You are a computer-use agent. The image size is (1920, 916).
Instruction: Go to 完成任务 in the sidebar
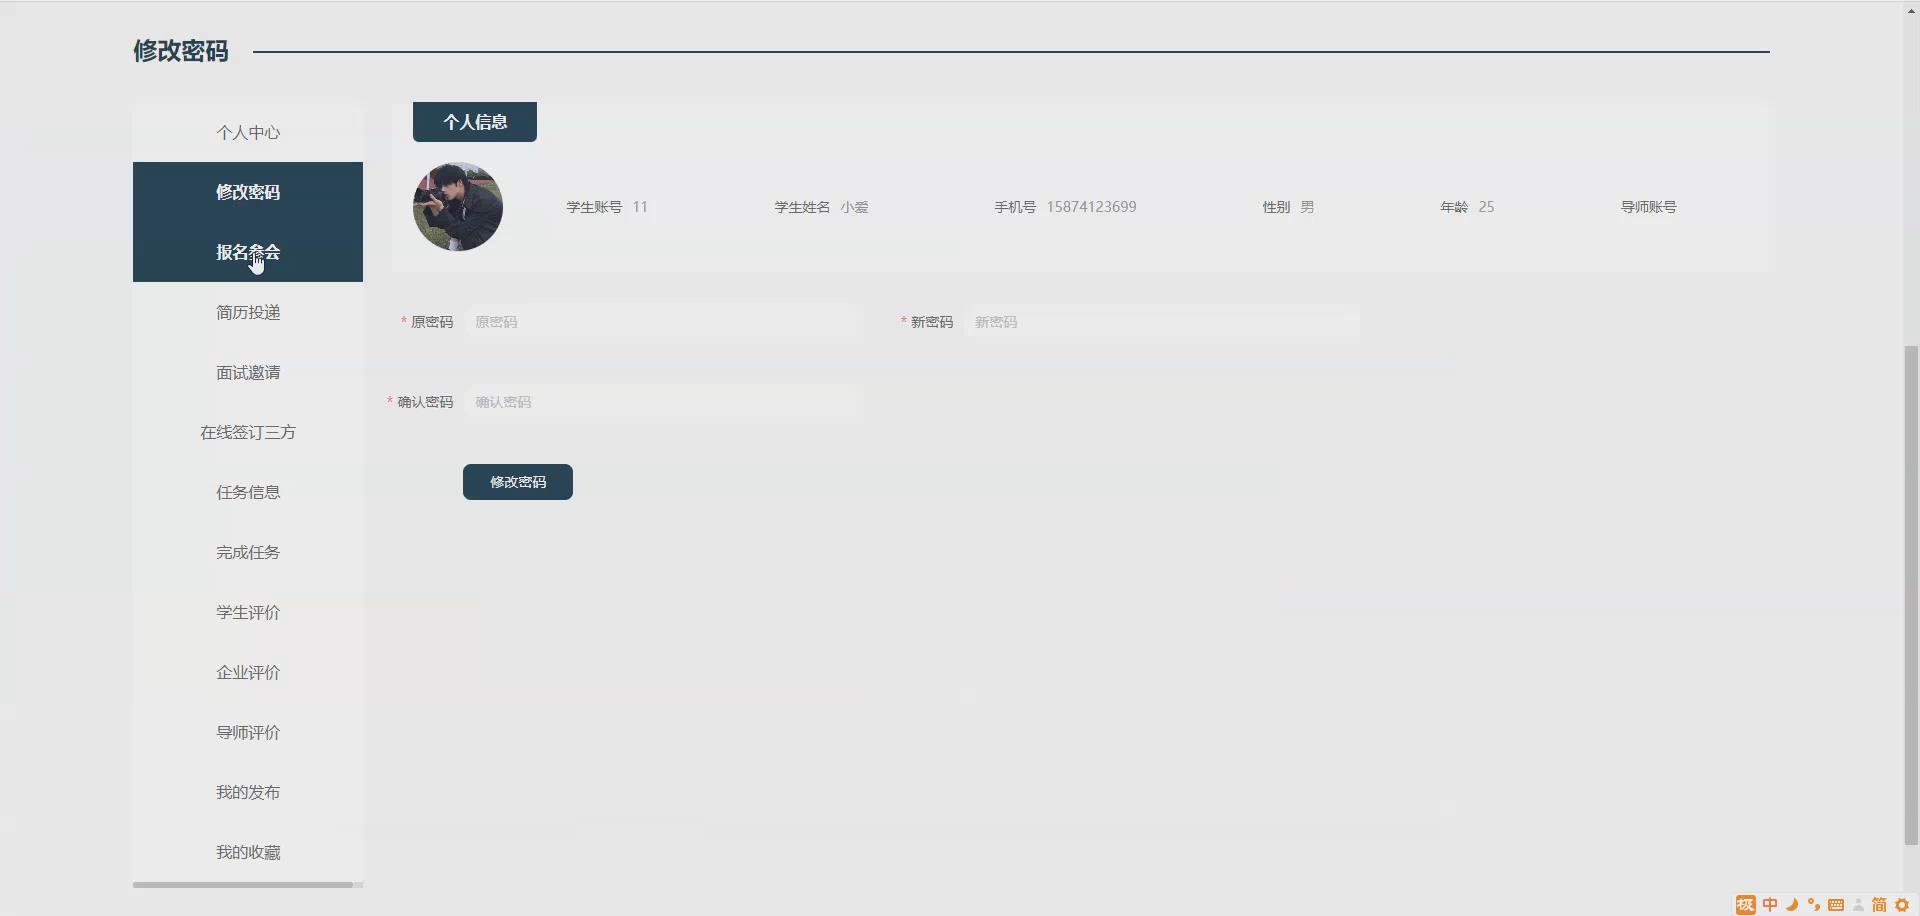[248, 552]
